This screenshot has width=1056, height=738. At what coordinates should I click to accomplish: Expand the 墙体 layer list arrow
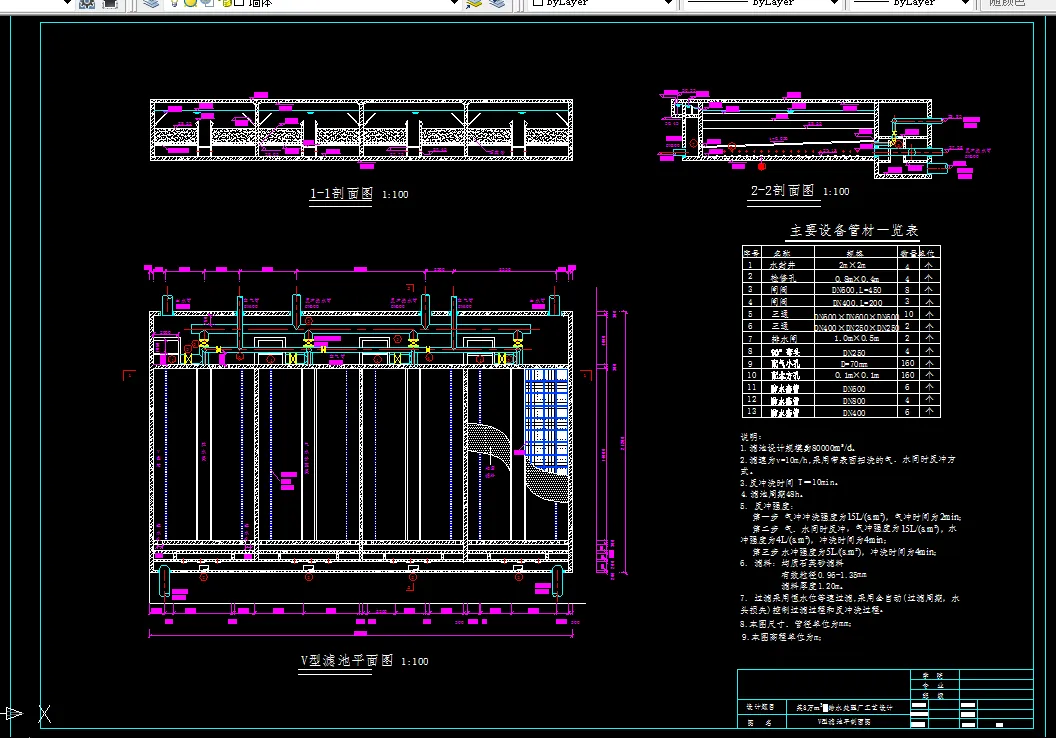coord(454,3)
